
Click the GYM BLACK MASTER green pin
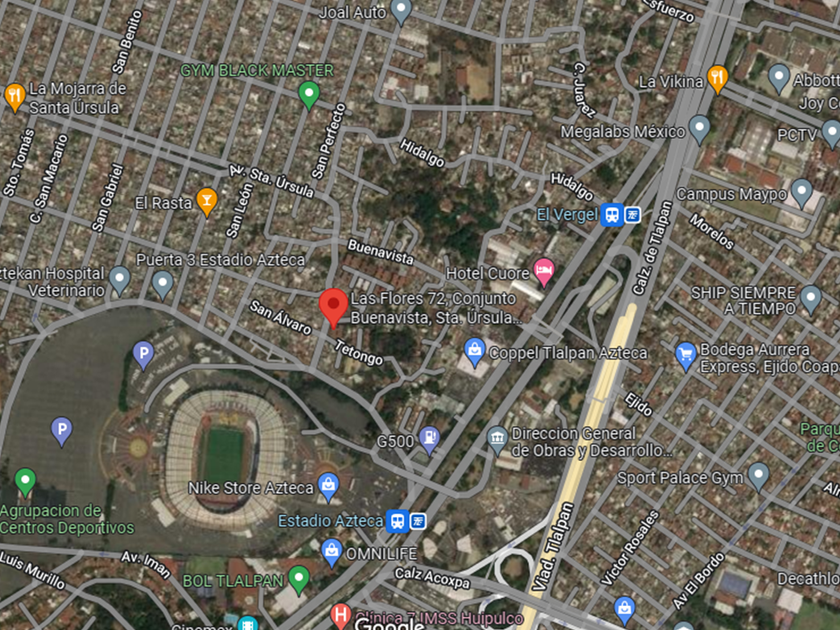[309, 96]
